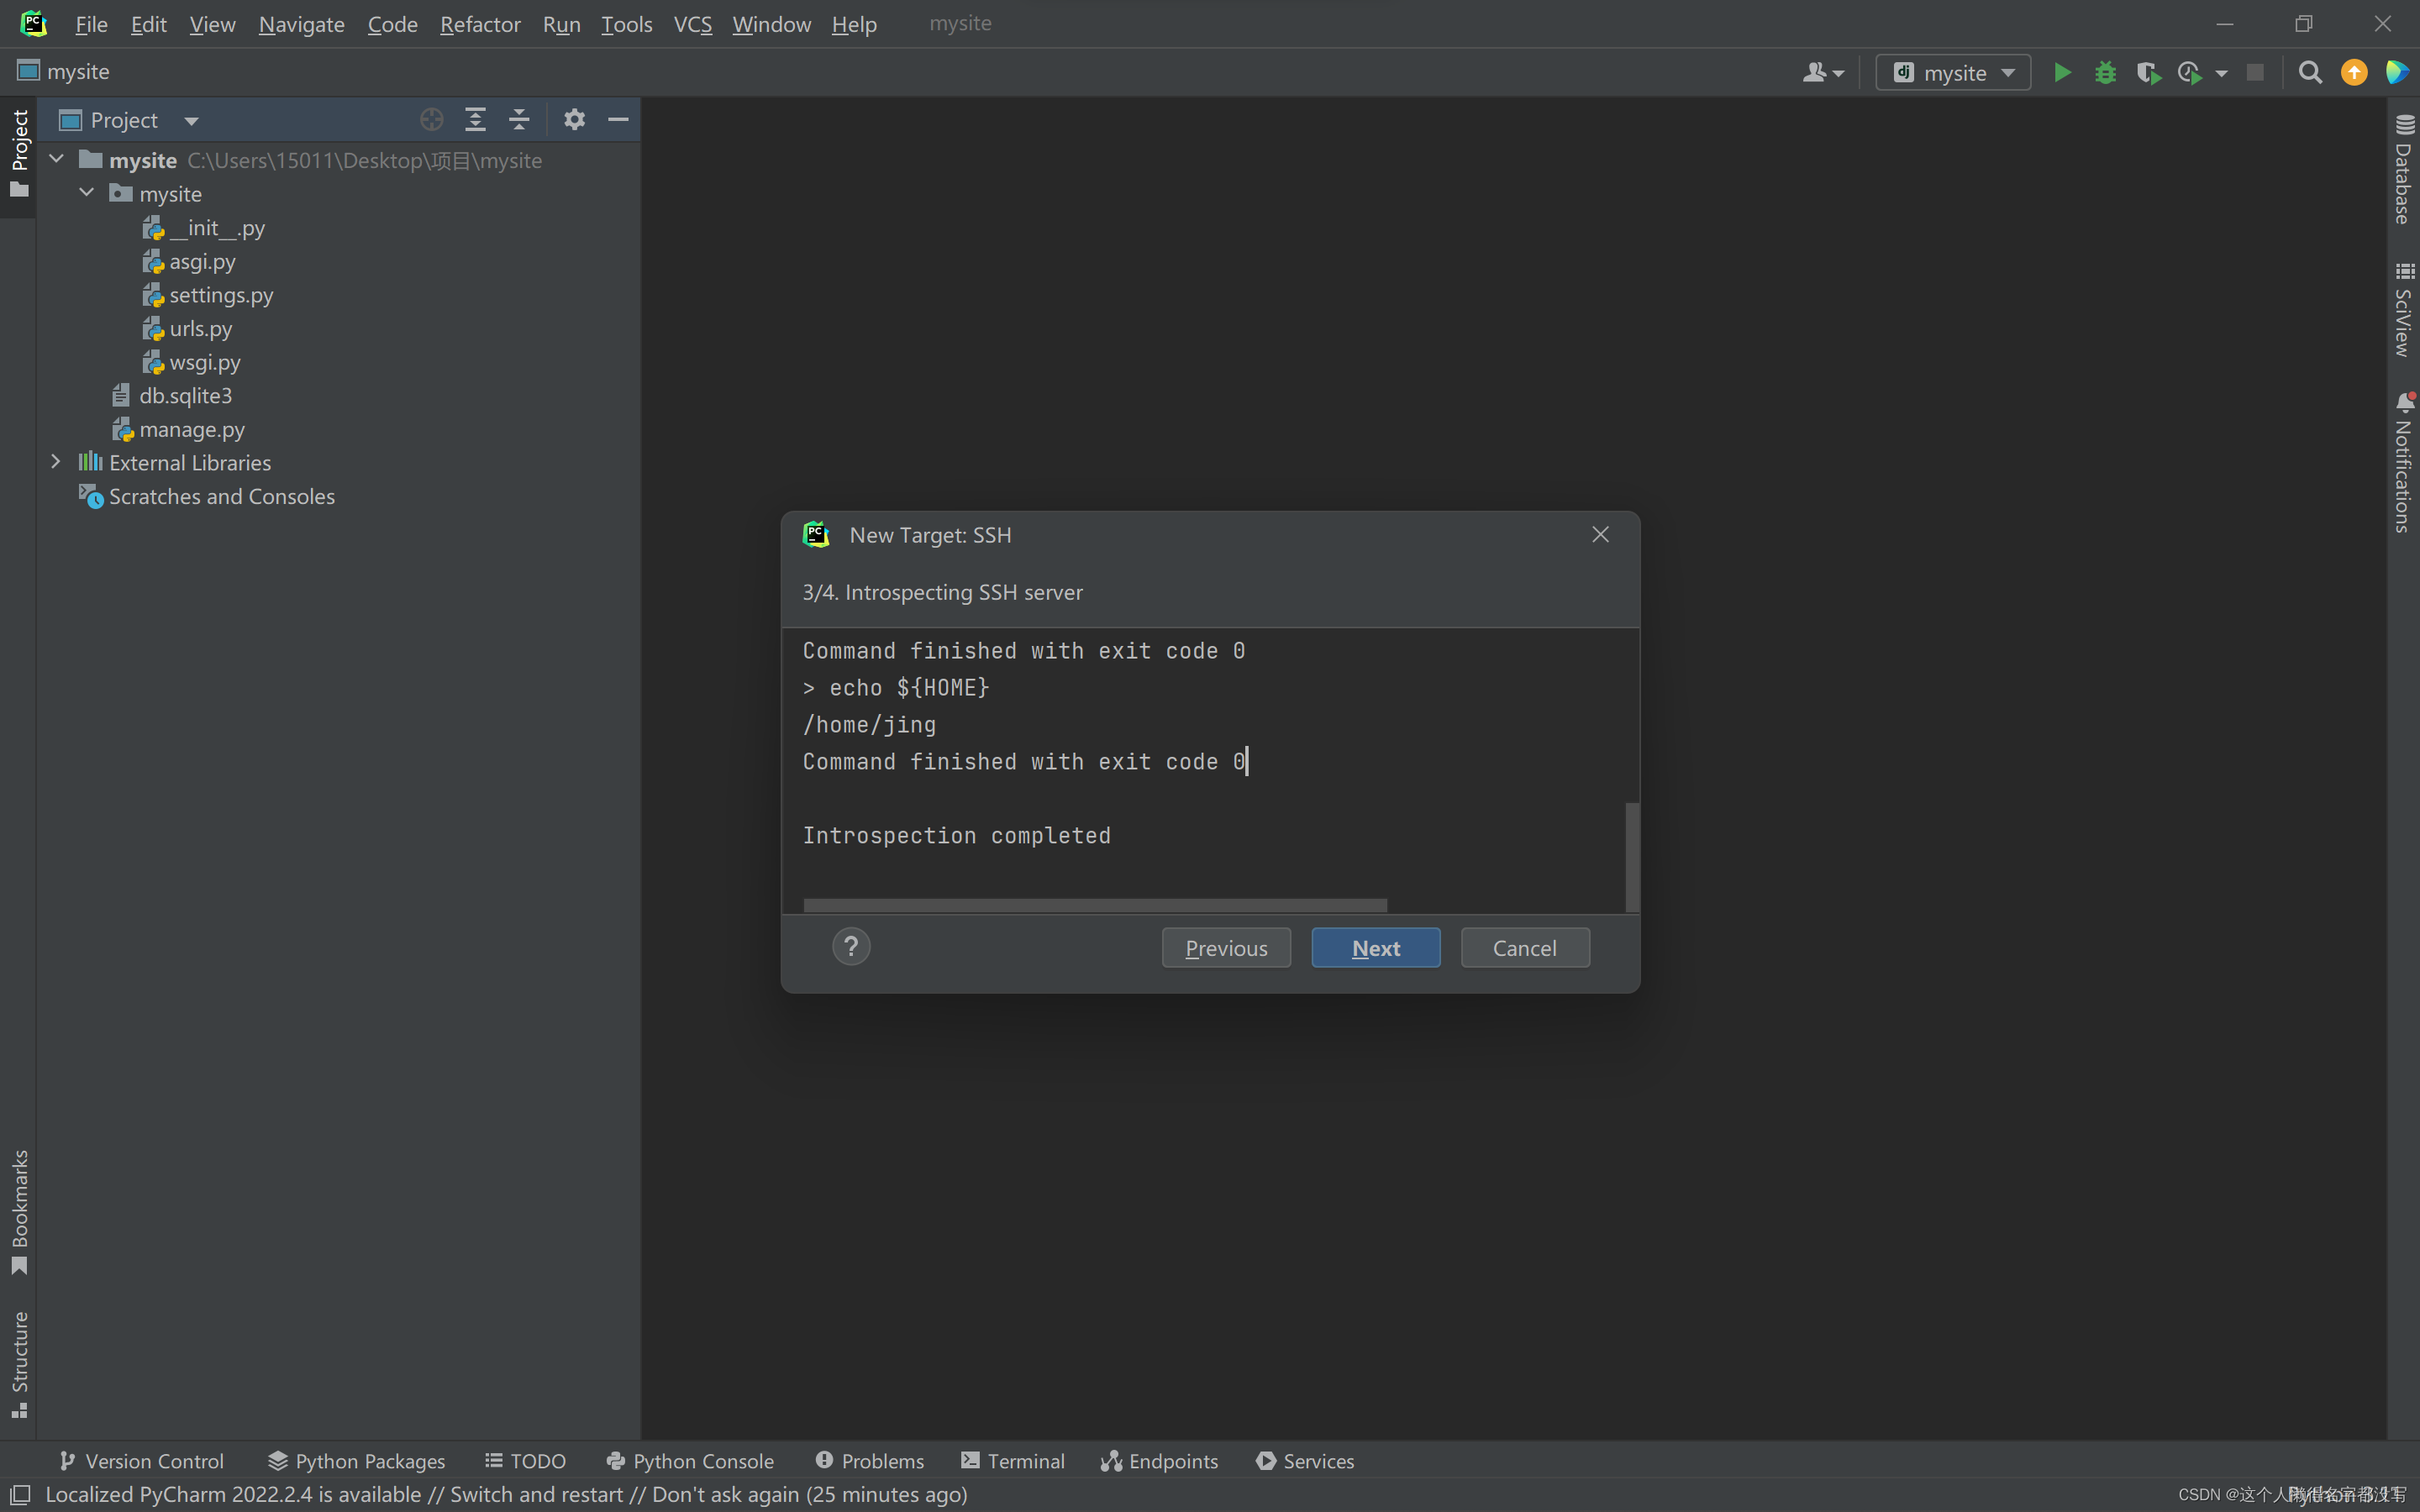Click the Next button in SSH dialog
This screenshot has width=2420, height=1512.
1376,946
